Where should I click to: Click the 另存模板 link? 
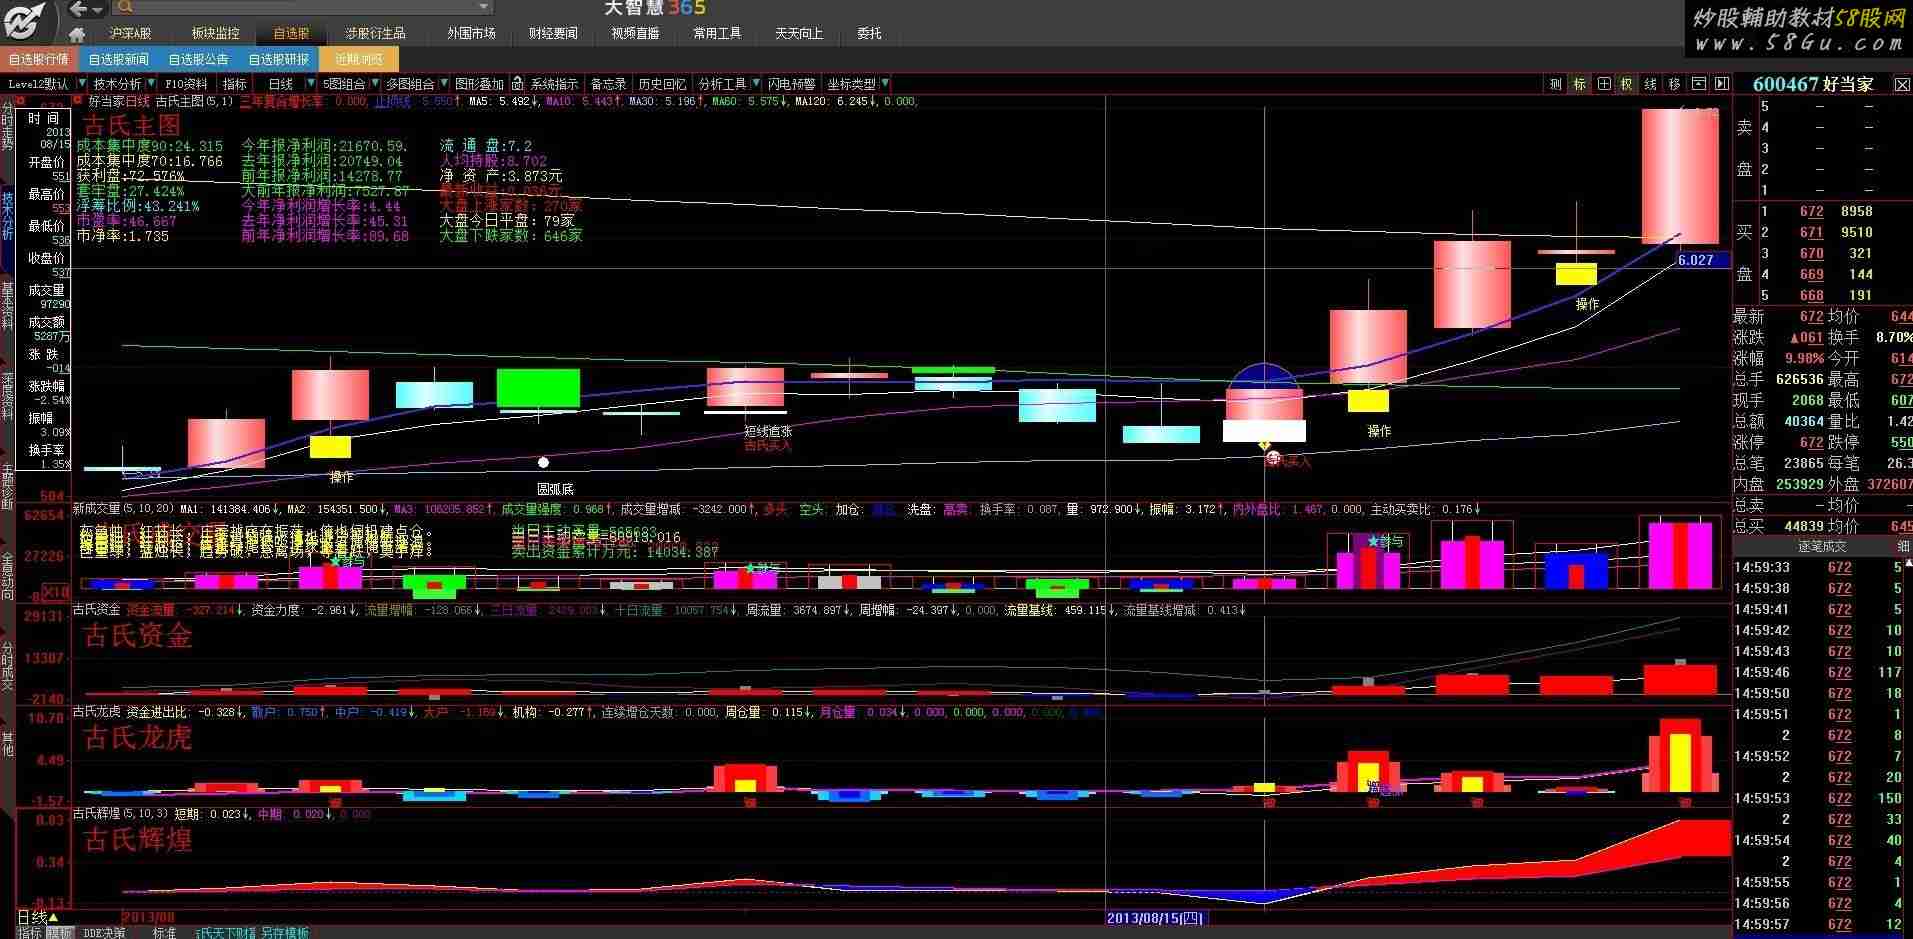(285, 932)
